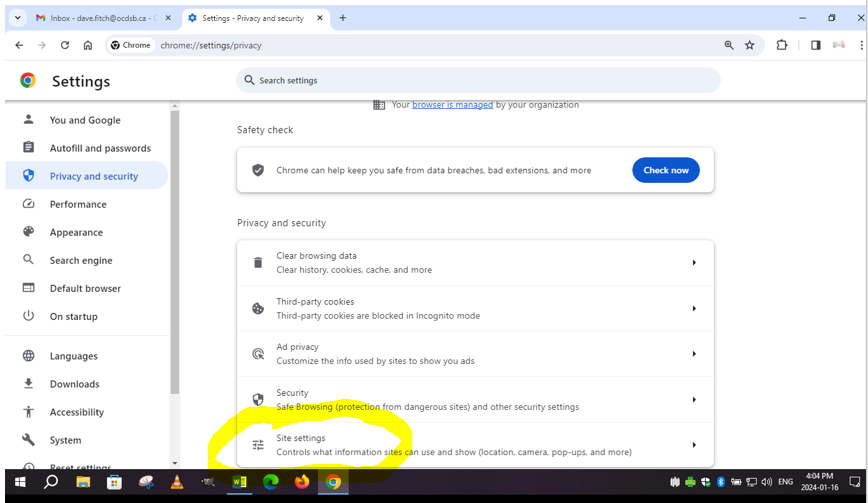This screenshot has width=868, height=503.
Task: Open Windows taskbar search
Action: point(51,483)
